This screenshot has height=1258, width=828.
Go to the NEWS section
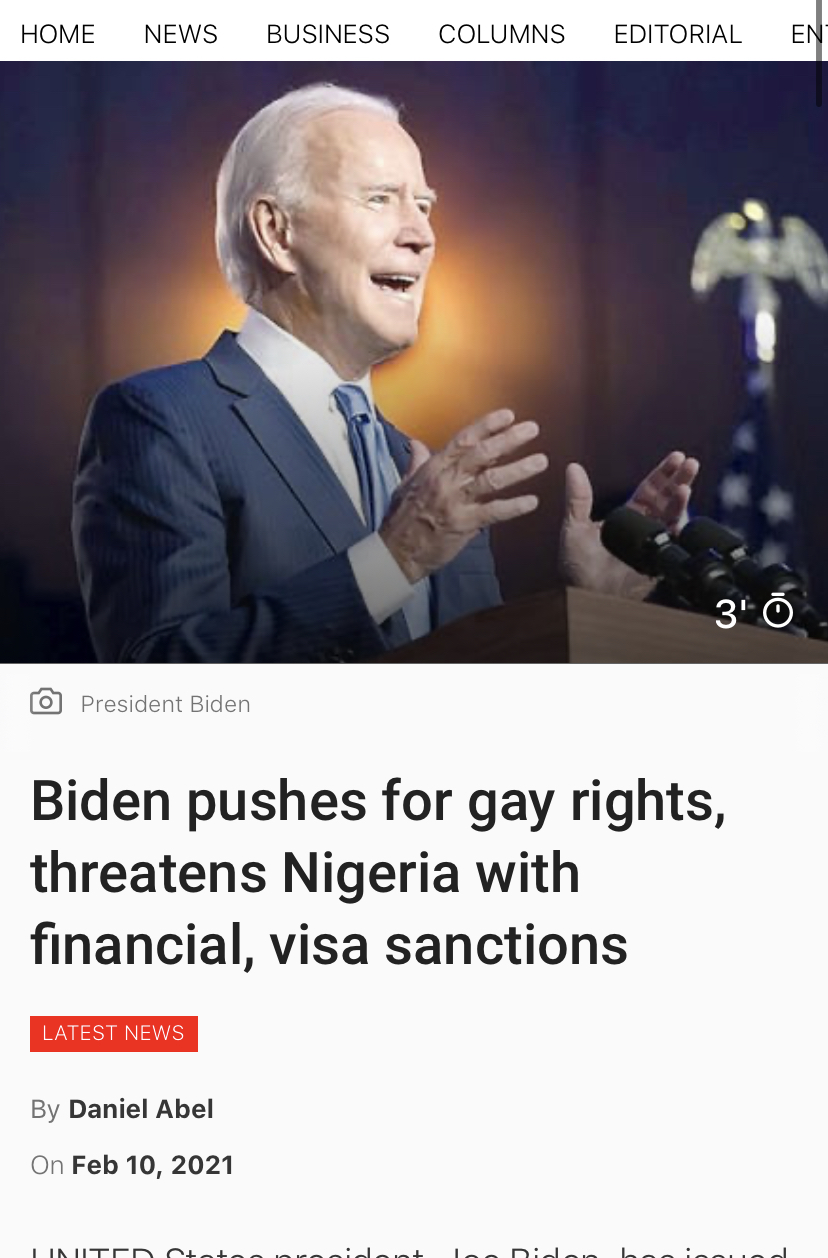pos(181,34)
